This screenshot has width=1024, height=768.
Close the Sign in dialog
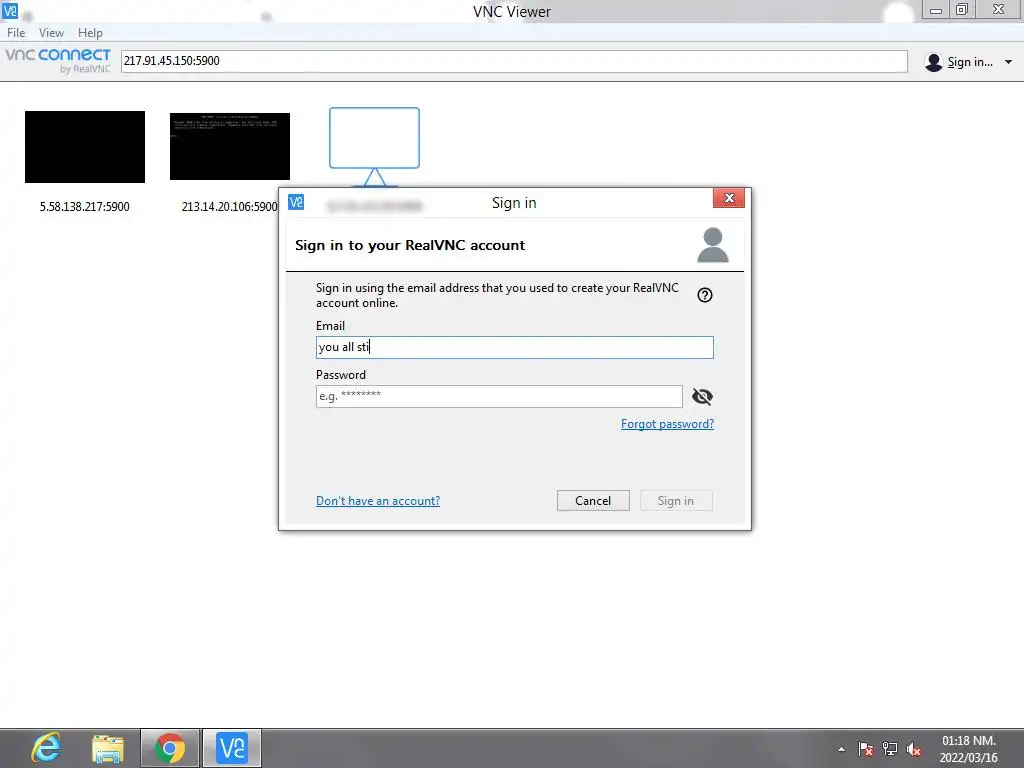pos(729,198)
